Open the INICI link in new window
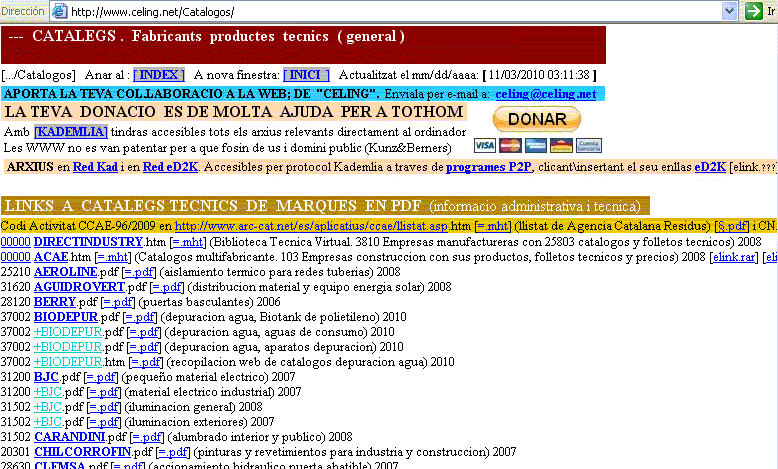Viewport: 778px width, 469px height. (x=306, y=75)
